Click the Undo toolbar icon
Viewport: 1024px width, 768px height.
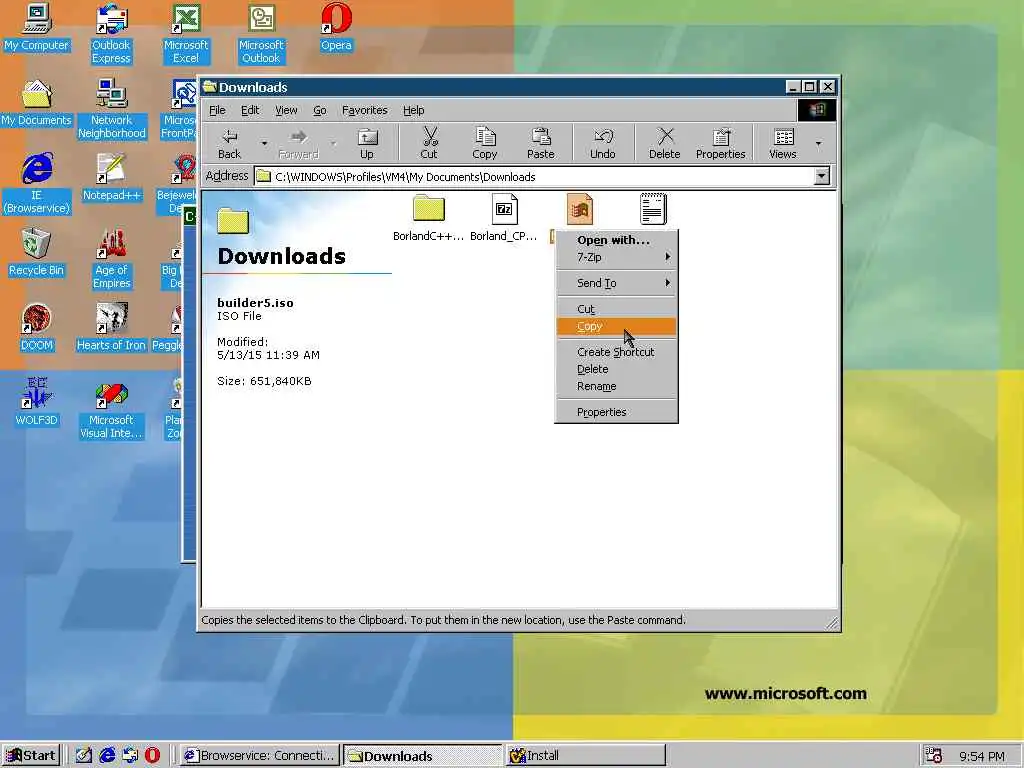coord(603,143)
